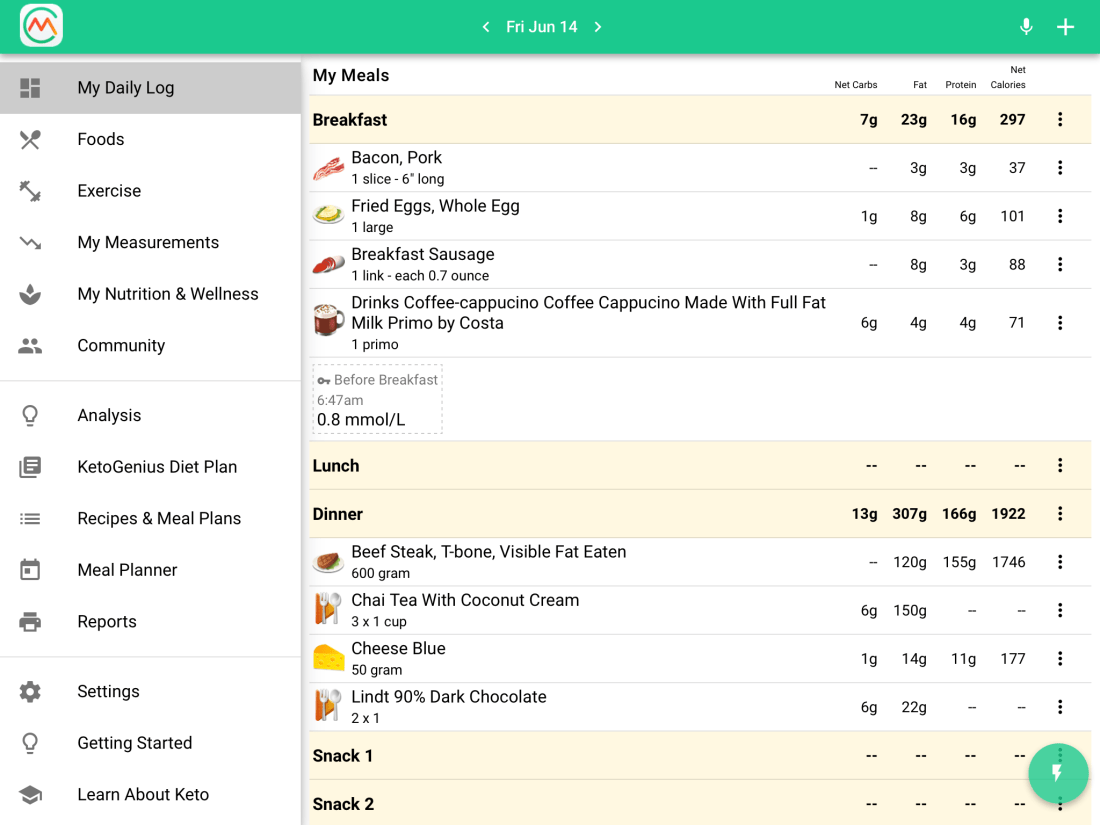The width and height of the screenshot is (1100, 825).
Task: Open options for Bacon, Pork entry
Action: point(1060,168)
